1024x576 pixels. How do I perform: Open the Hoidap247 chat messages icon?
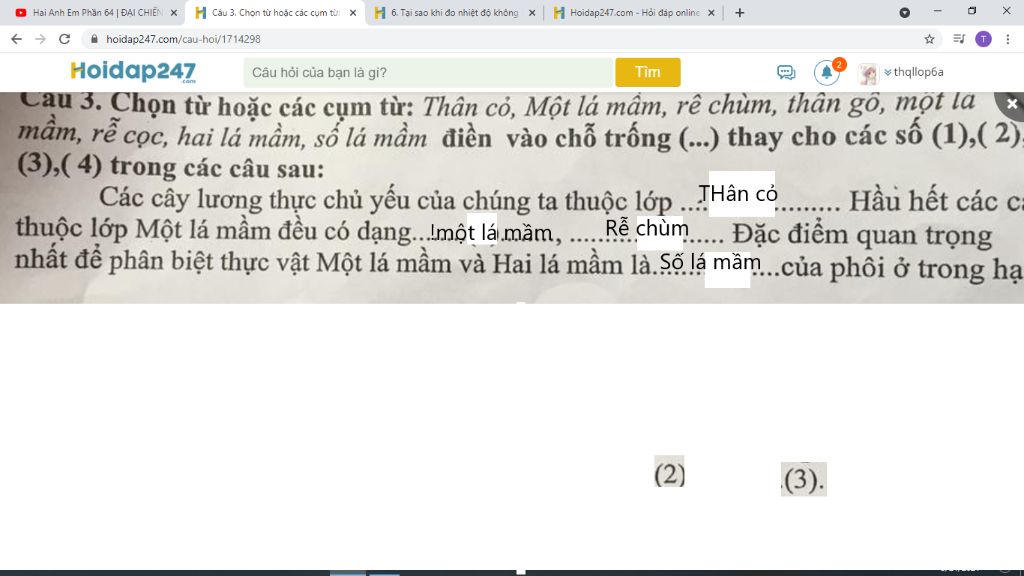coord(786,72)
